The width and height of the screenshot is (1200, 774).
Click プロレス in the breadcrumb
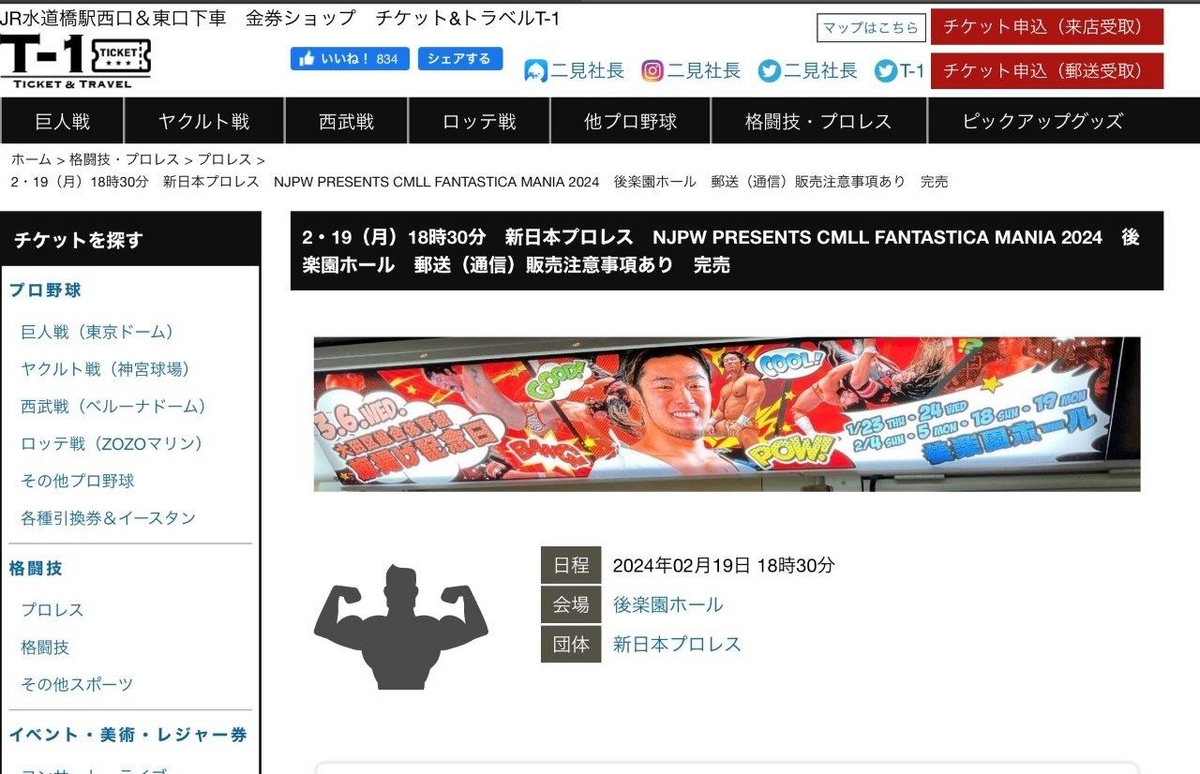pyautogui.click(x=224, y=159)
